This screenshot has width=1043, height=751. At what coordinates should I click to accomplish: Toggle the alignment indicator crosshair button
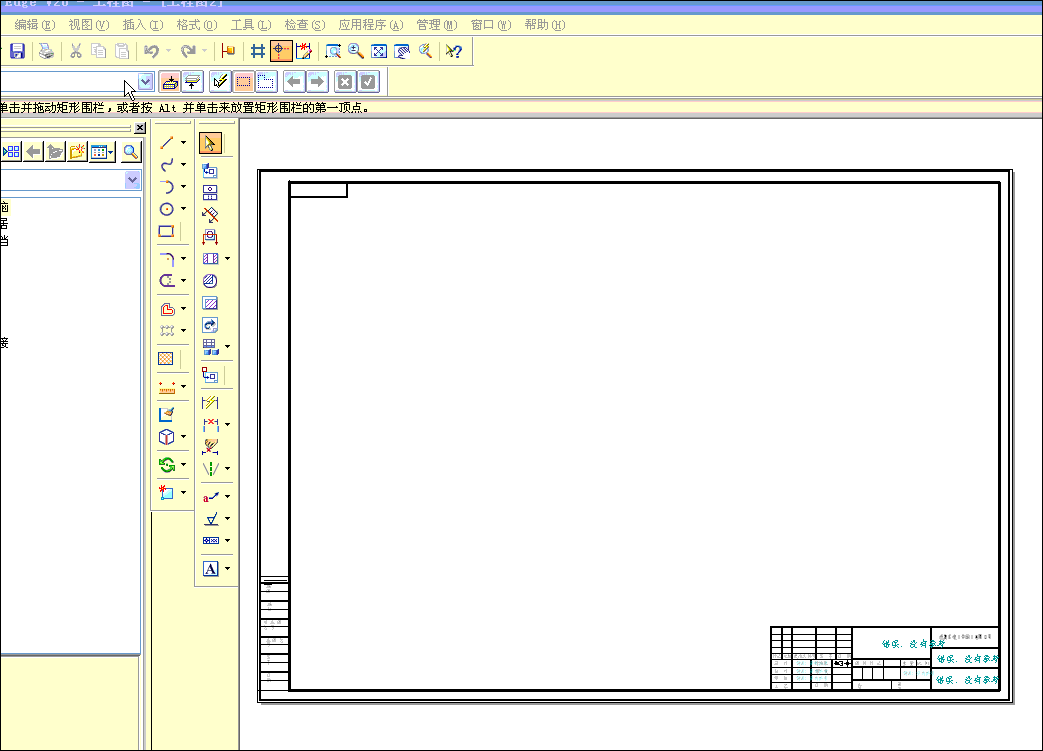[281, 51]
